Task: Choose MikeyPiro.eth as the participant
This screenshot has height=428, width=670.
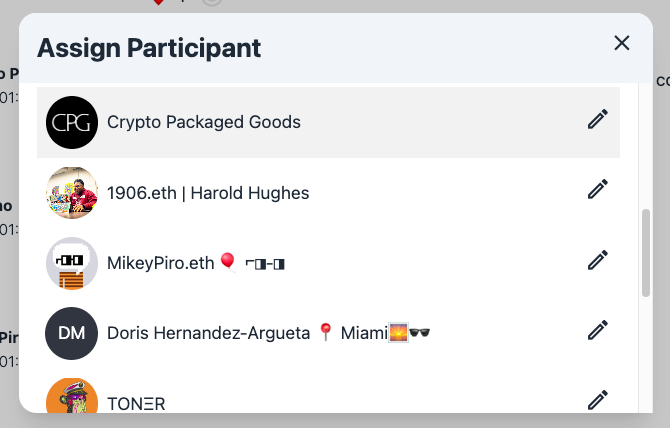Action: pyautogui.click(x=161, y=263)
